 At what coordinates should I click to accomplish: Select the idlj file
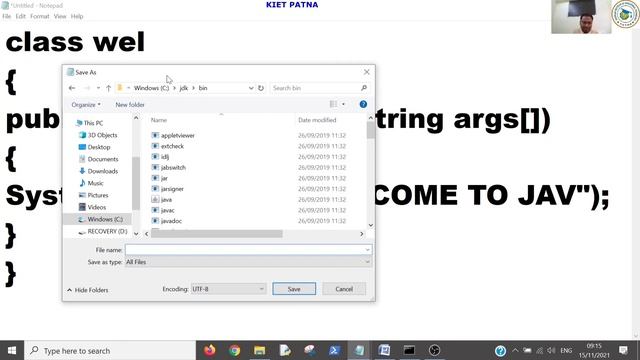click(165, 157)
